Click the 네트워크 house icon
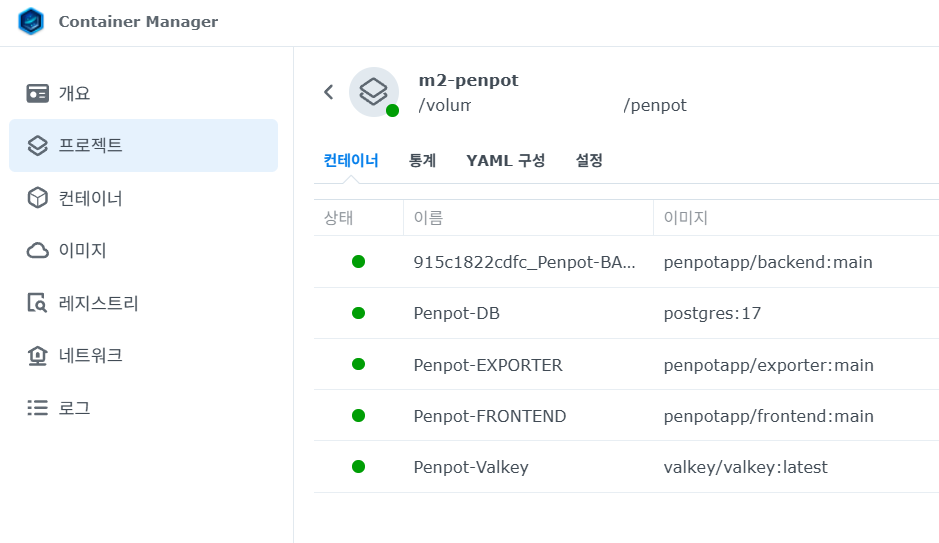939x543 pixels. click(38, 355)
